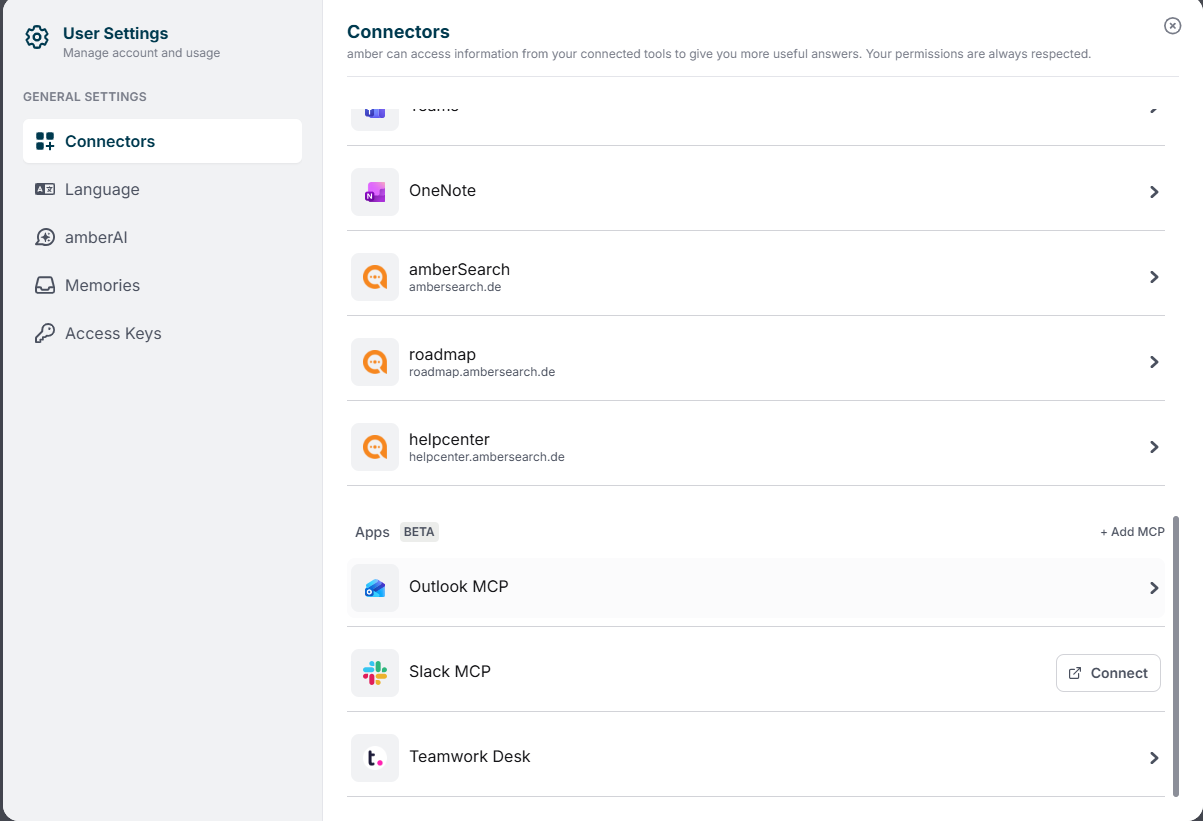Click the connectors list vertical scrollbar
This screenshot has height=821, width=1203.
click(1176, 656)
